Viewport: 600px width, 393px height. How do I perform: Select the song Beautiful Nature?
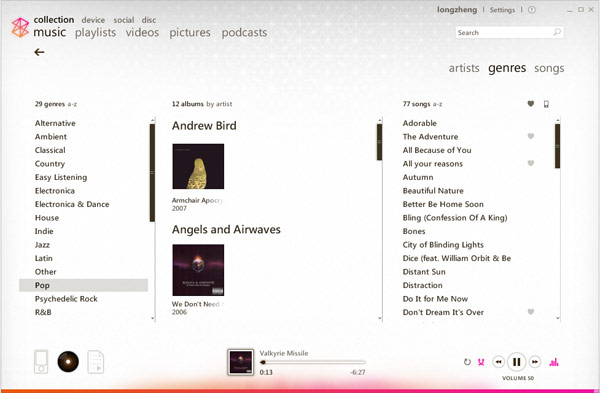point(433,191)
